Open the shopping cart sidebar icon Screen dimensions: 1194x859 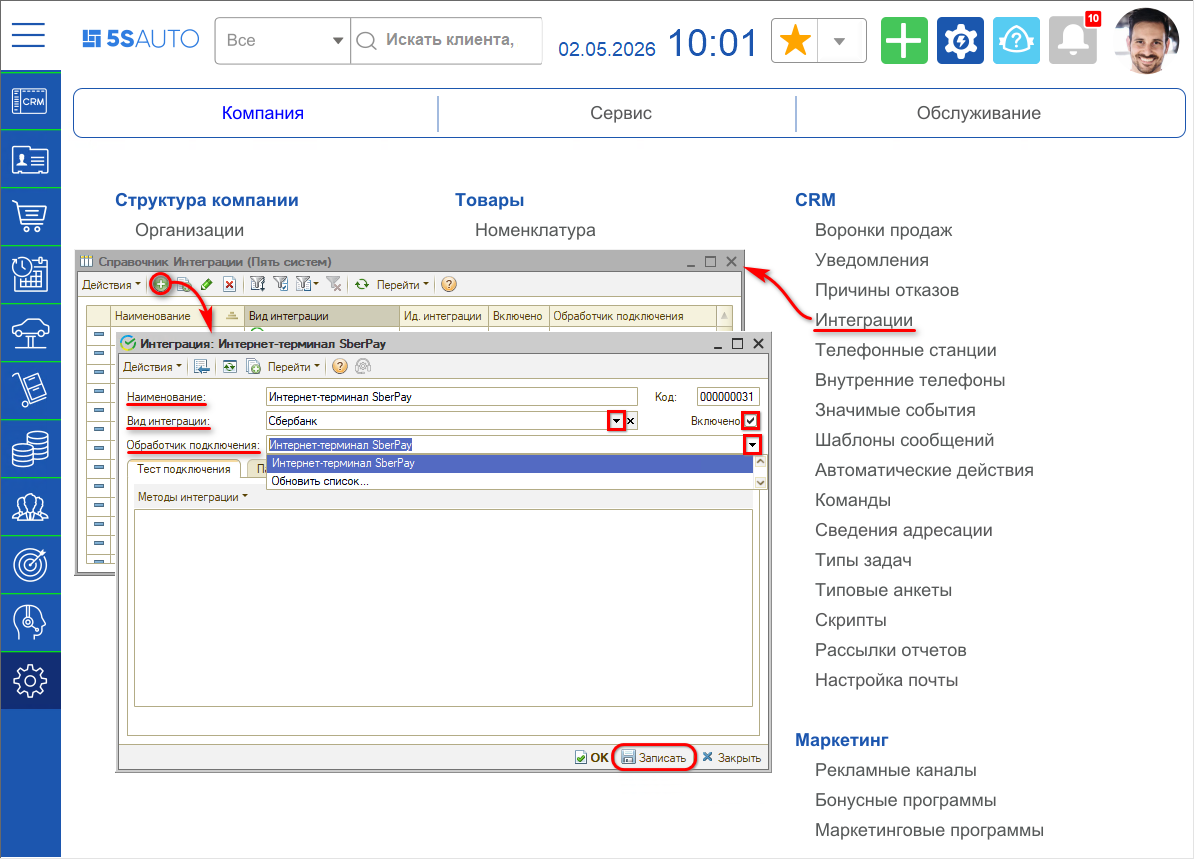30,217
